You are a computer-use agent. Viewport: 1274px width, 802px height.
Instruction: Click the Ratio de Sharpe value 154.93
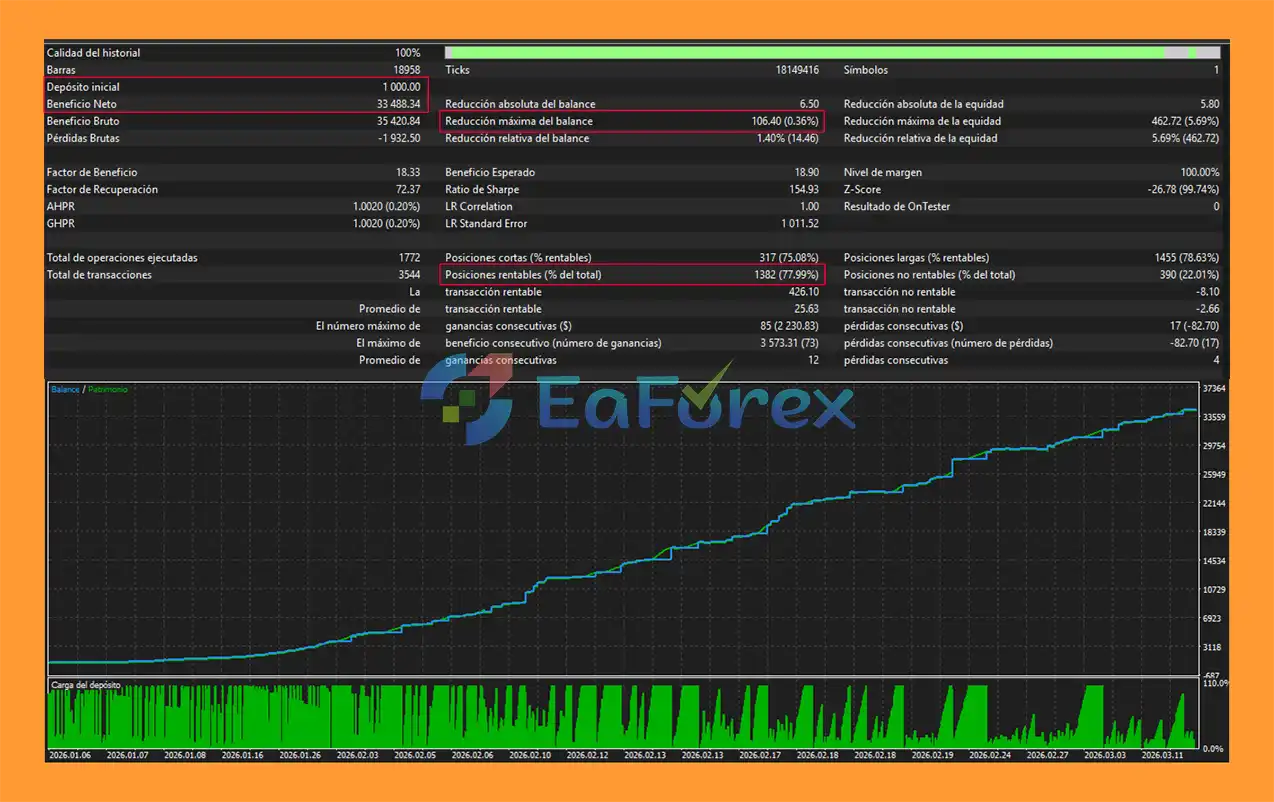coord(803,190)
